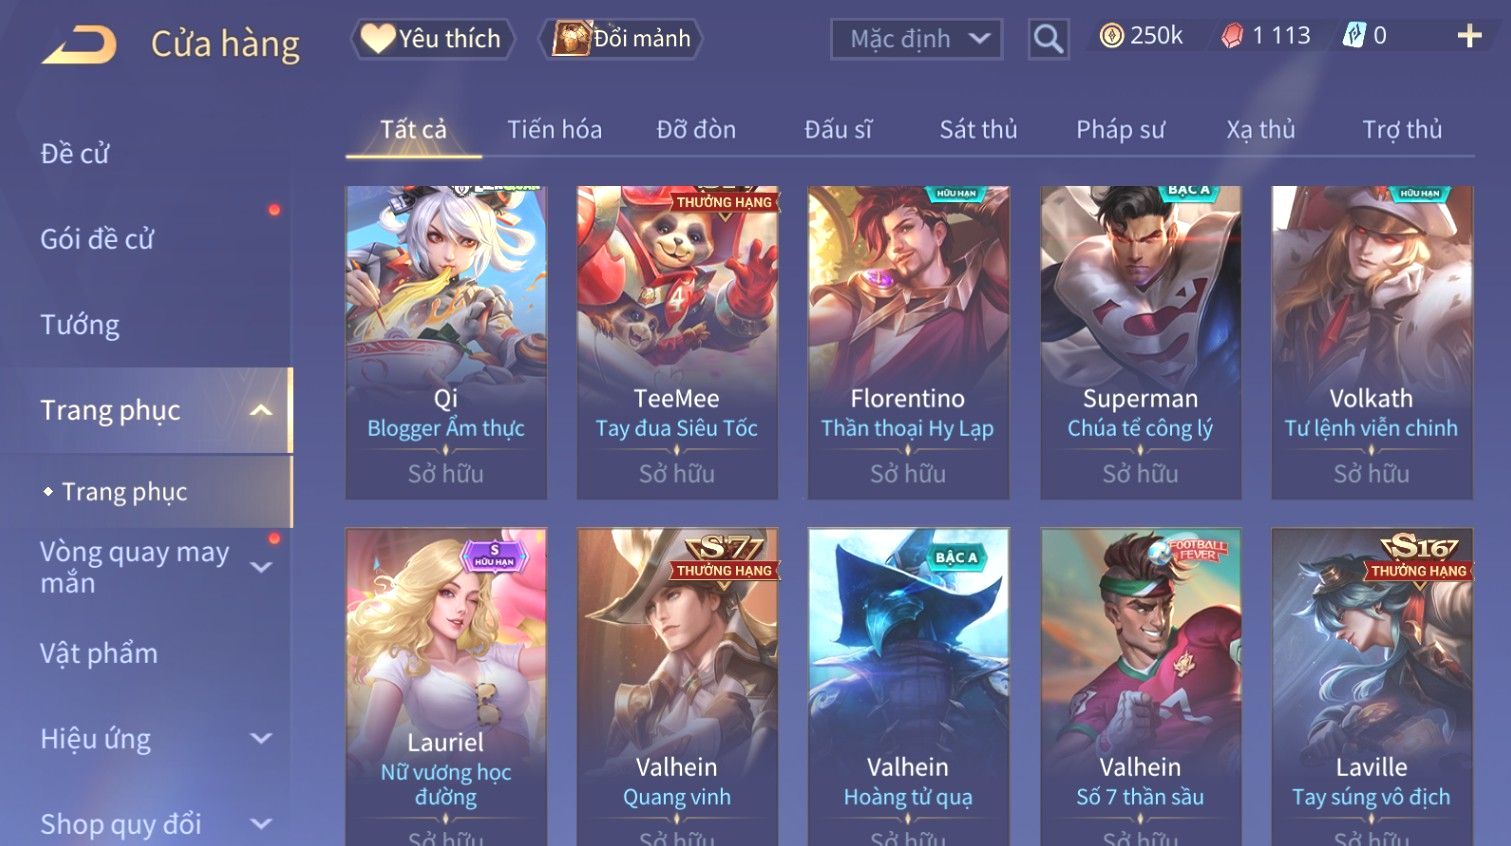Select the Tiến hóa tab
Image resolution: width=1511 pixels, height=846 pixels.
(554, 130)
